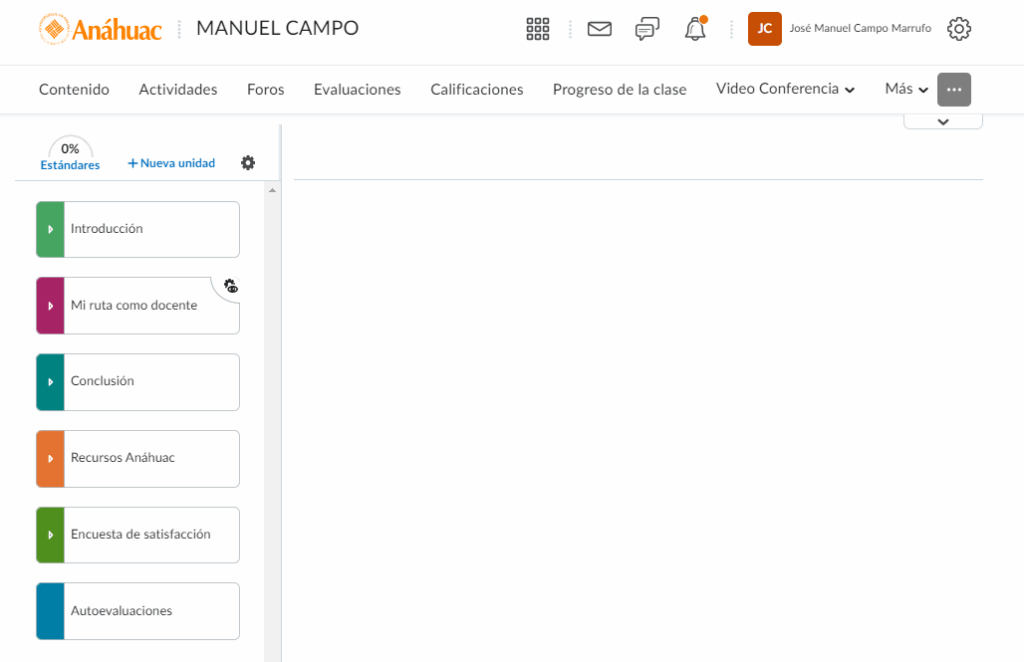Click the Nueva unidad link
Screen dimensions: 1024x662
pyautogui.click(x=171, y=163)
